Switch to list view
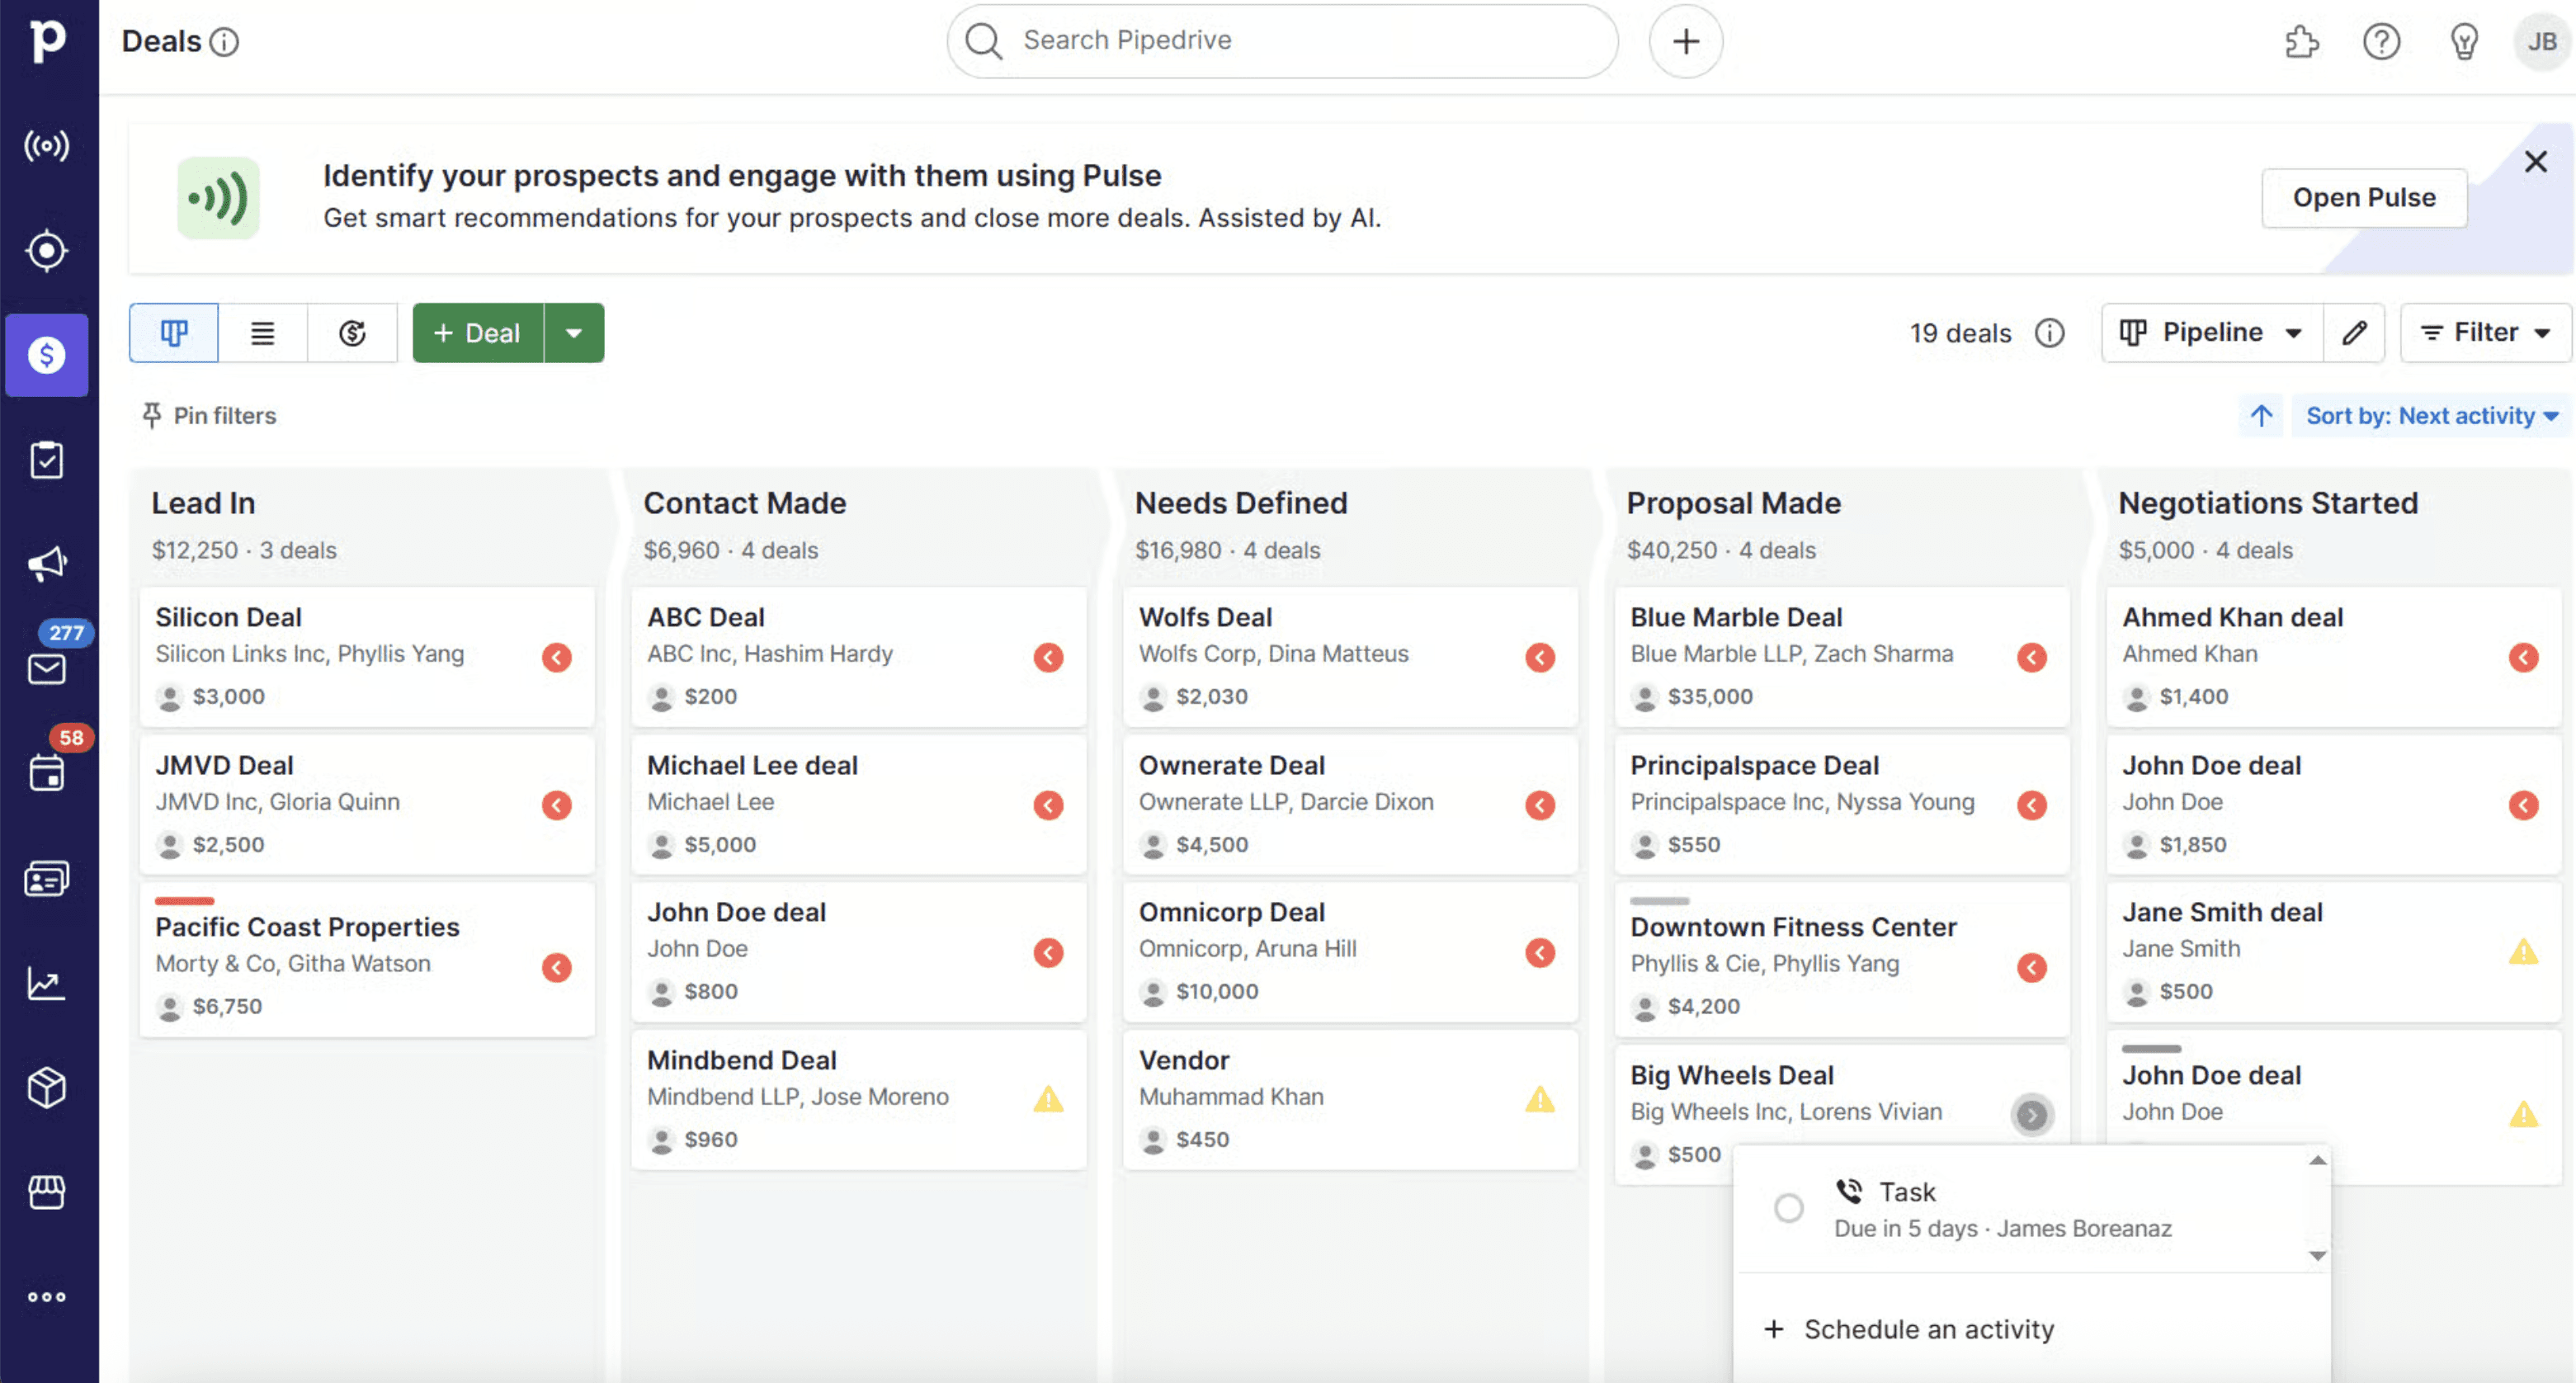2576x1383 pixels. click(x=262, y=333)
